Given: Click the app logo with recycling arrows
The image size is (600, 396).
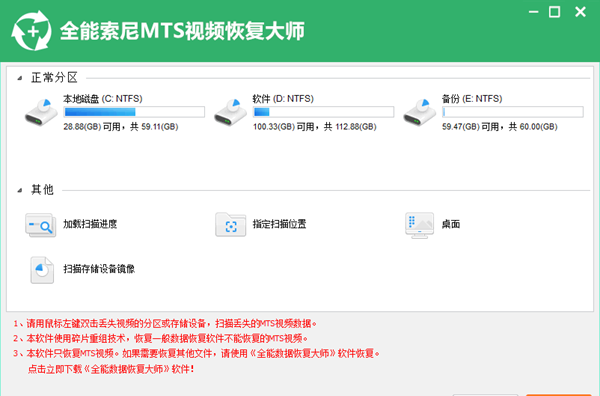Looking at the screenshot, I should click(31, 31).
